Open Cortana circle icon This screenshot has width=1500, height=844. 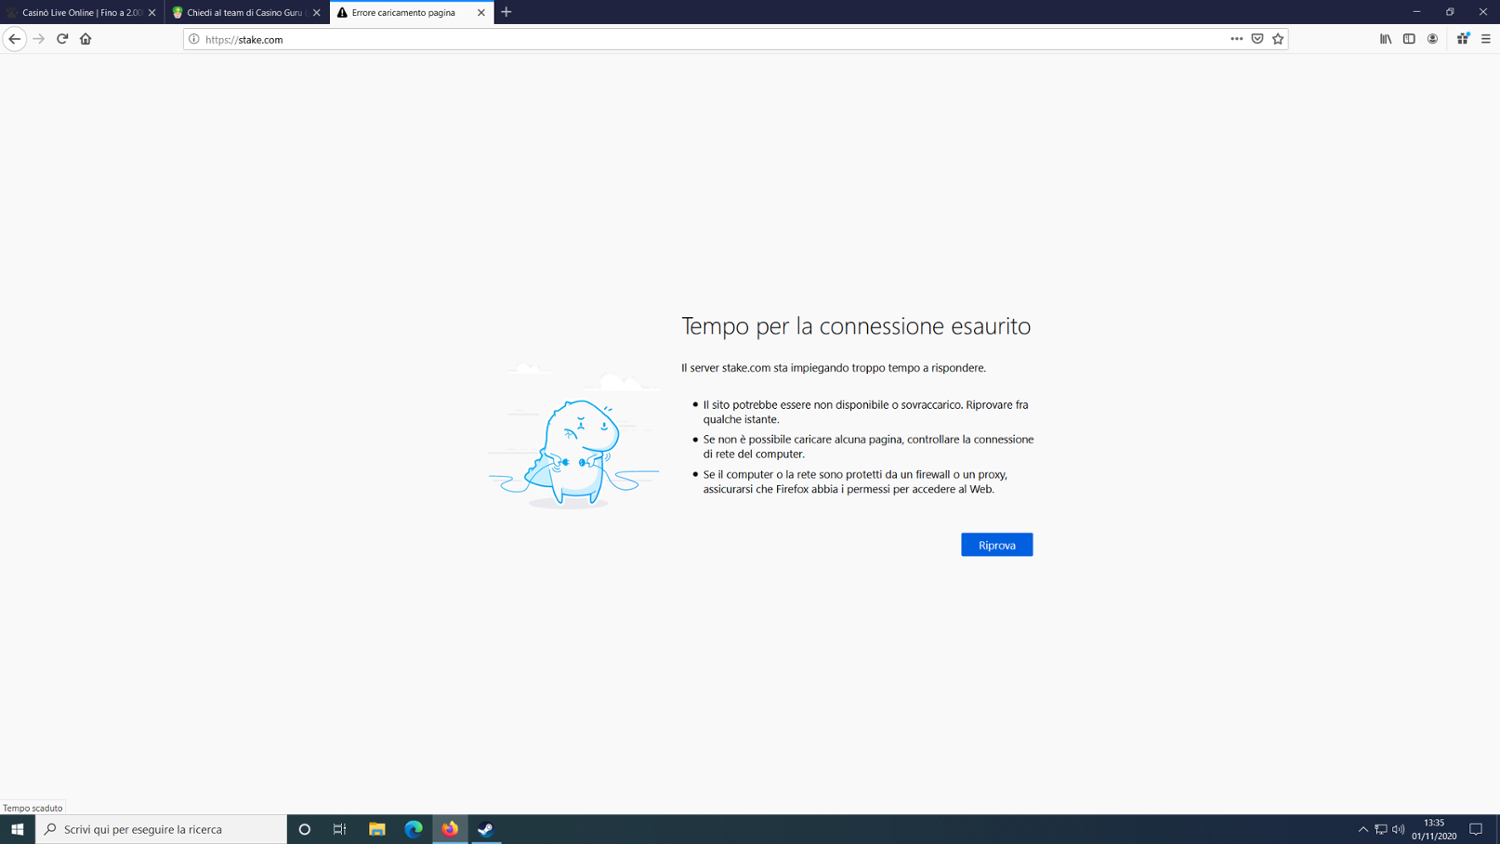(305, 829)
